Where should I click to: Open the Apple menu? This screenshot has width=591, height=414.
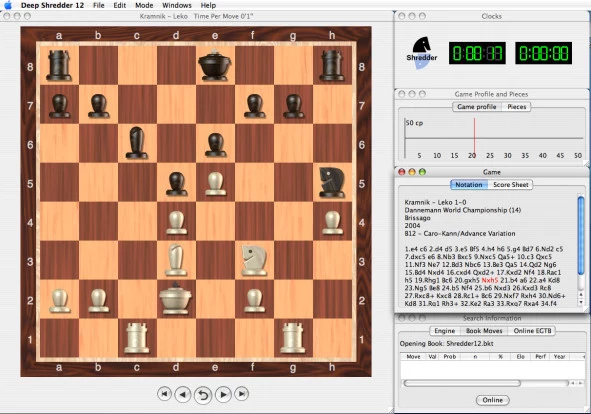tap(8, 5)
